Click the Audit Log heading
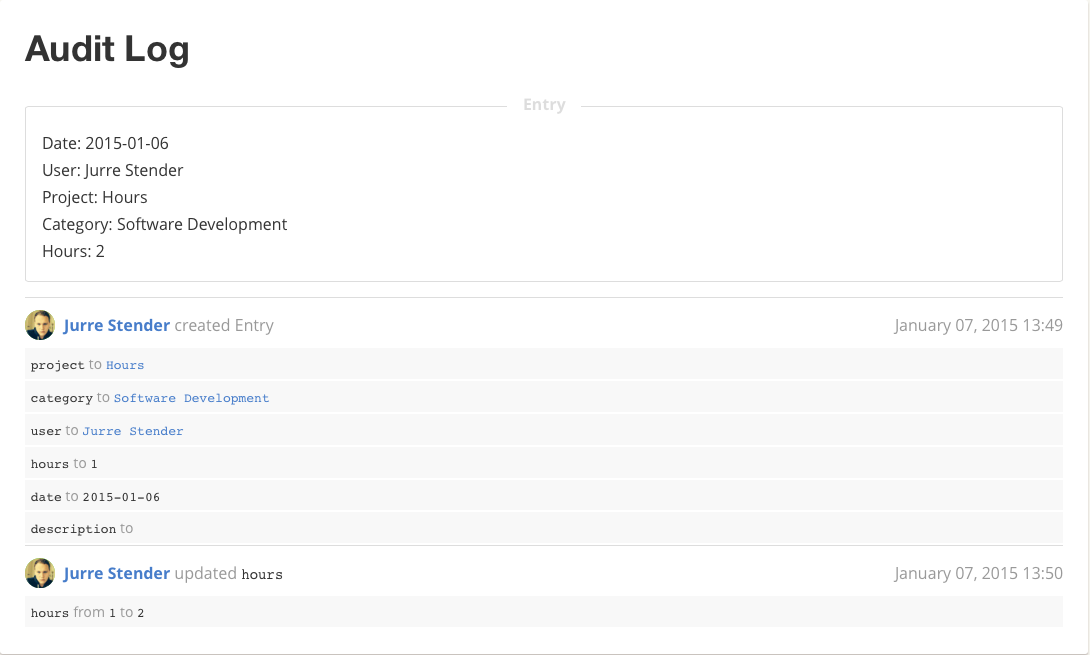This screenshot has height=655, width=1090. pos(107,49)
